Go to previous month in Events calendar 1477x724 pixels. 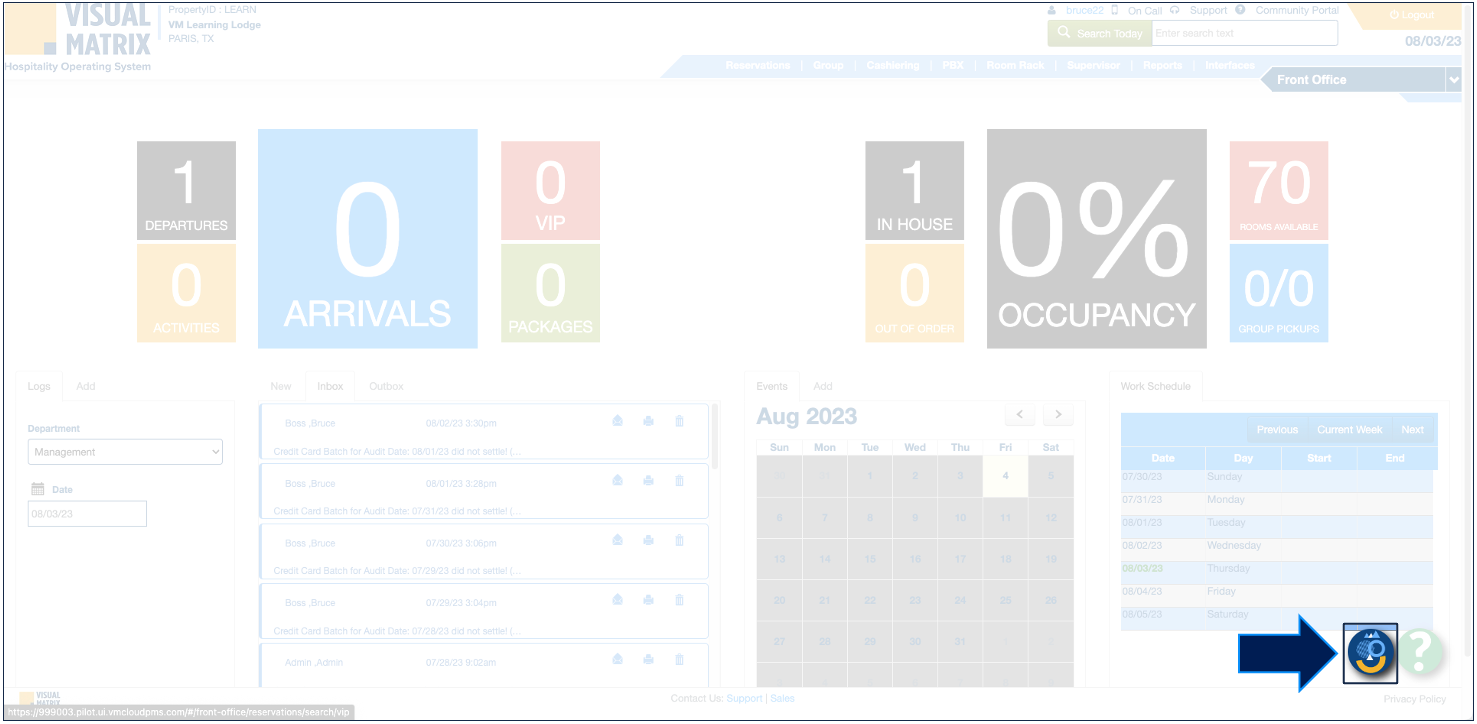click(1019, 414)
